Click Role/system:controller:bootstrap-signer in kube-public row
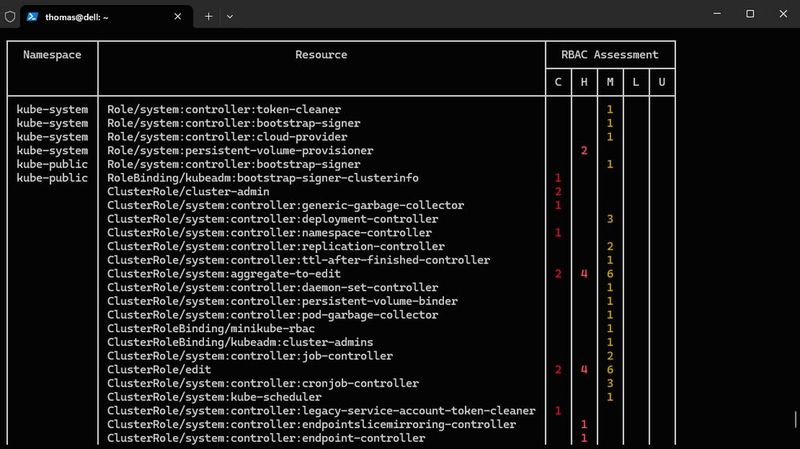Screen dimensions: 800x449 point(234,164)
